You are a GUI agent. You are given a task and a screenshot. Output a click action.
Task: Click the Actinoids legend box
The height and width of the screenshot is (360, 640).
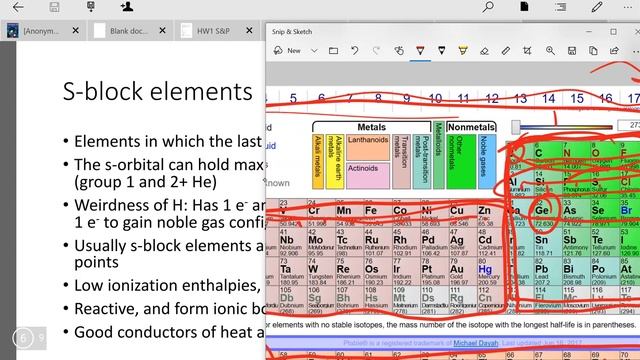click(368, 176)
